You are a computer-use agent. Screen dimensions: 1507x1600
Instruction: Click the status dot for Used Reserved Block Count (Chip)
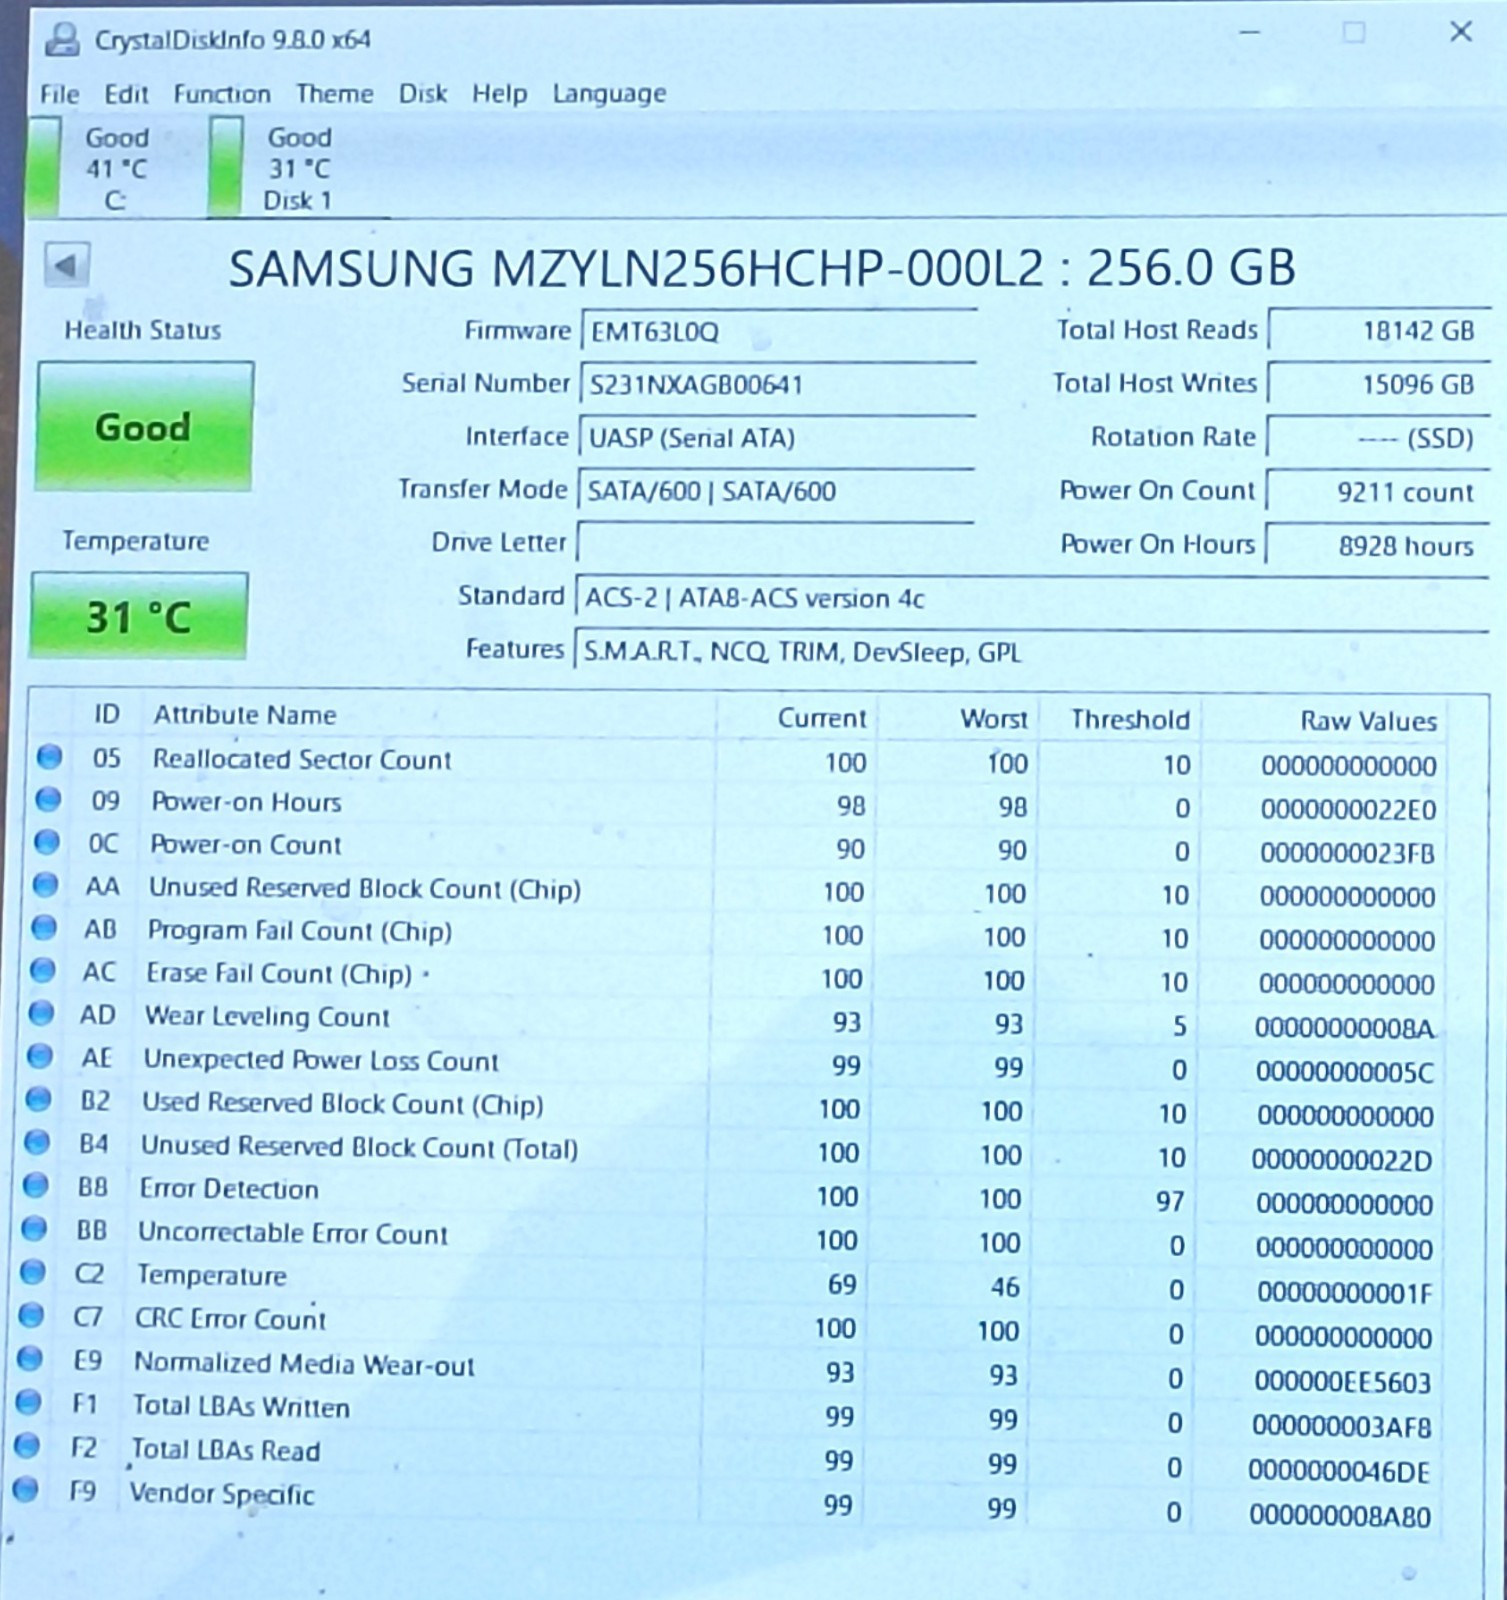pos(38,1099)
